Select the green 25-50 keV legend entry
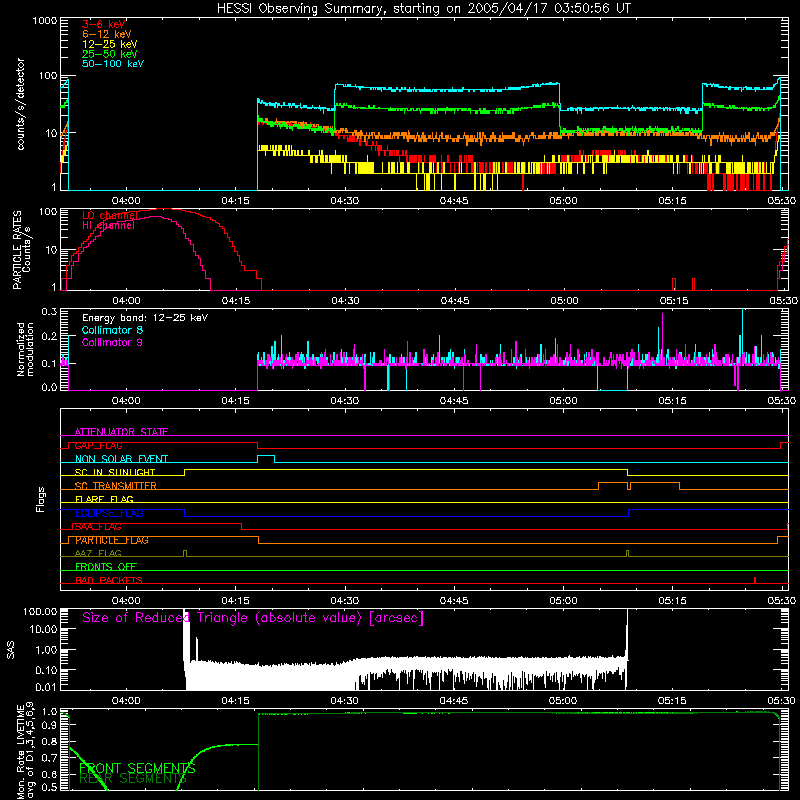 pyautogui.click(x=110, y=54)
